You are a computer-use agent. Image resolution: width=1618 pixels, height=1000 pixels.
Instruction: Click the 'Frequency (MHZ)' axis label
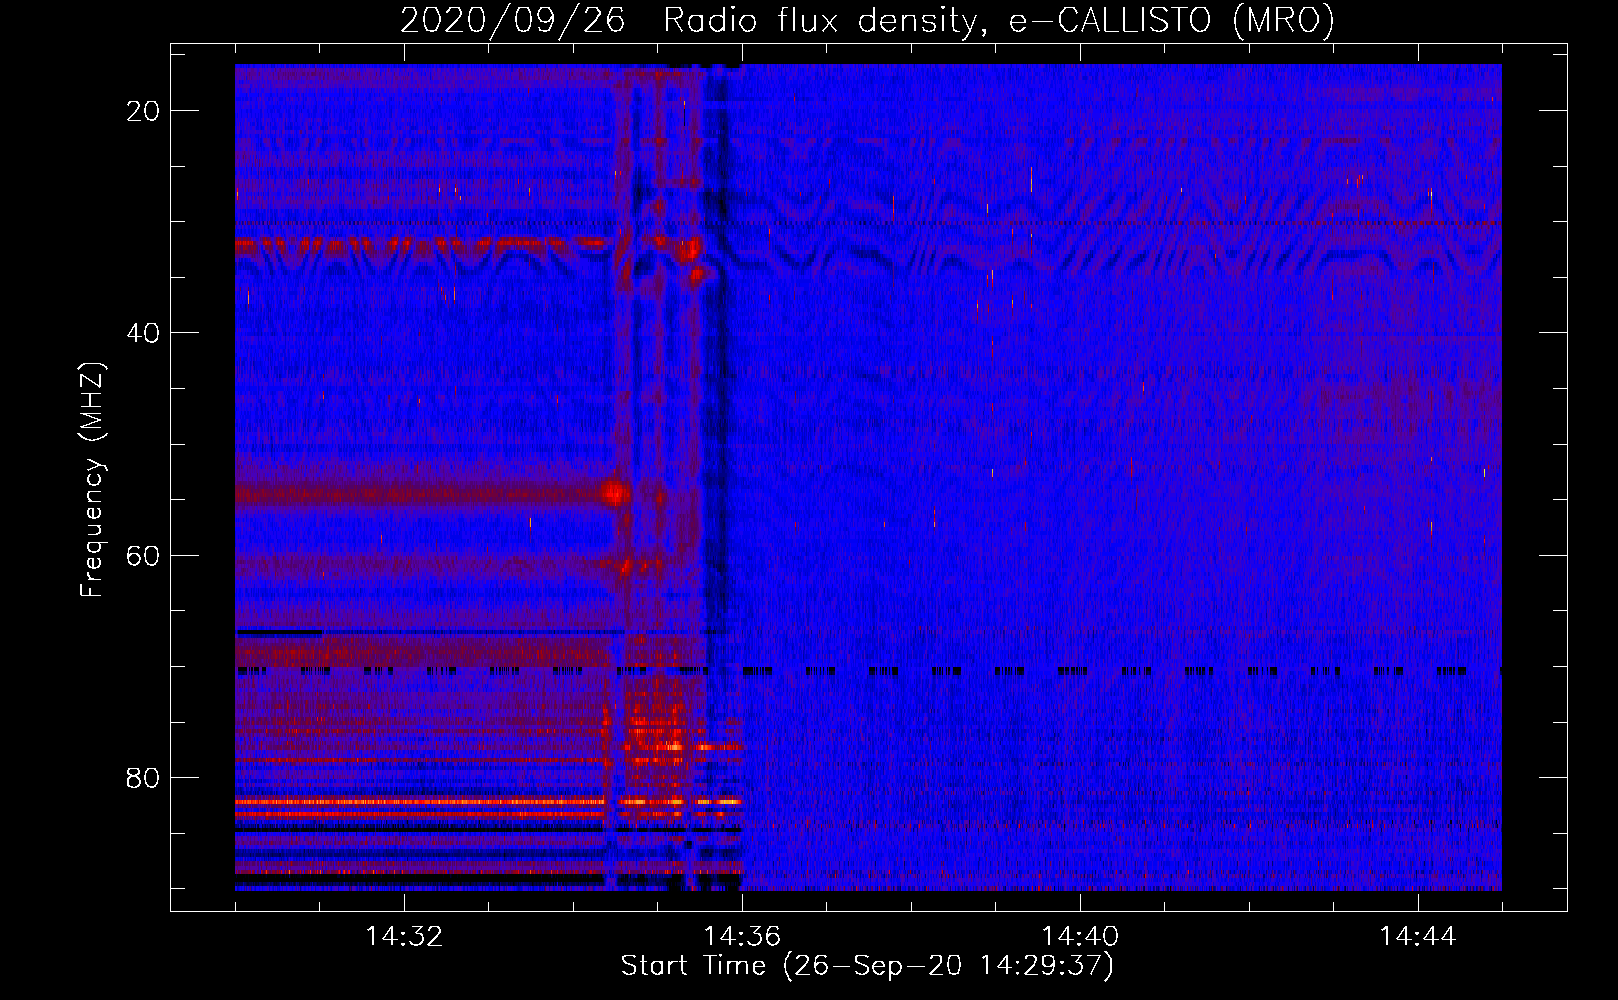point(92,480)
